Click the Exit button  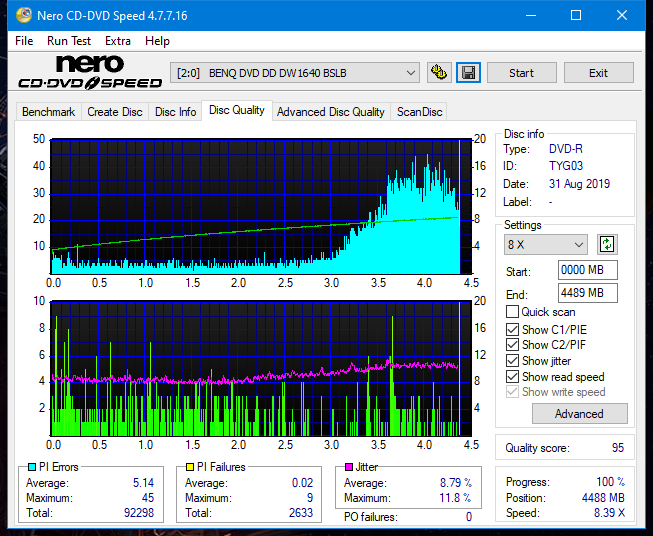coord(598,73)
